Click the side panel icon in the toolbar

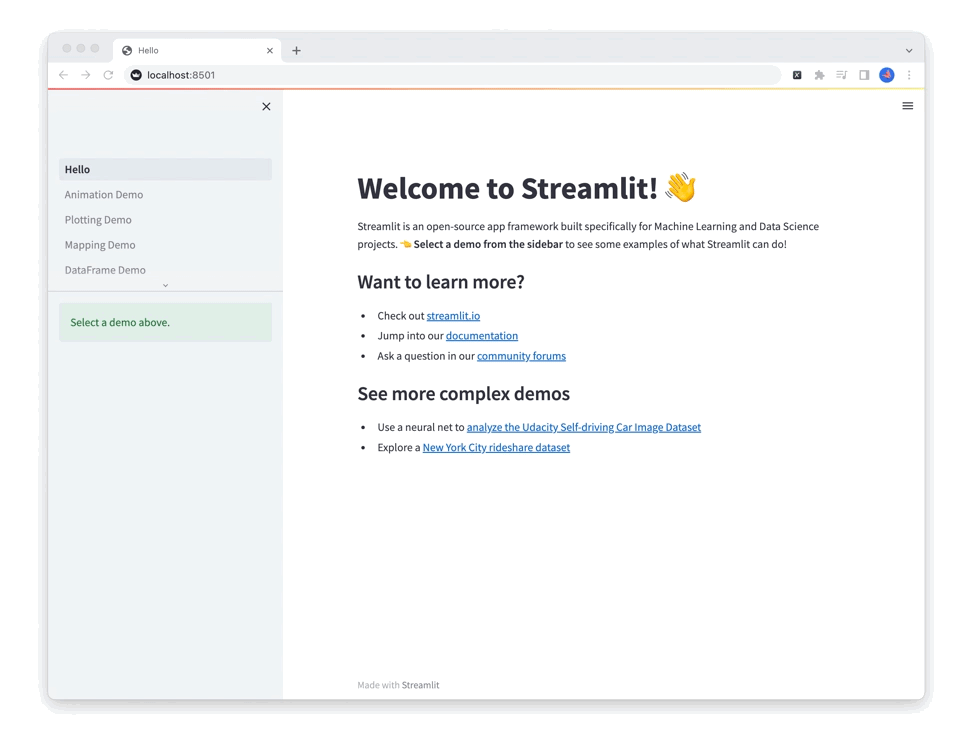[863, 74]
